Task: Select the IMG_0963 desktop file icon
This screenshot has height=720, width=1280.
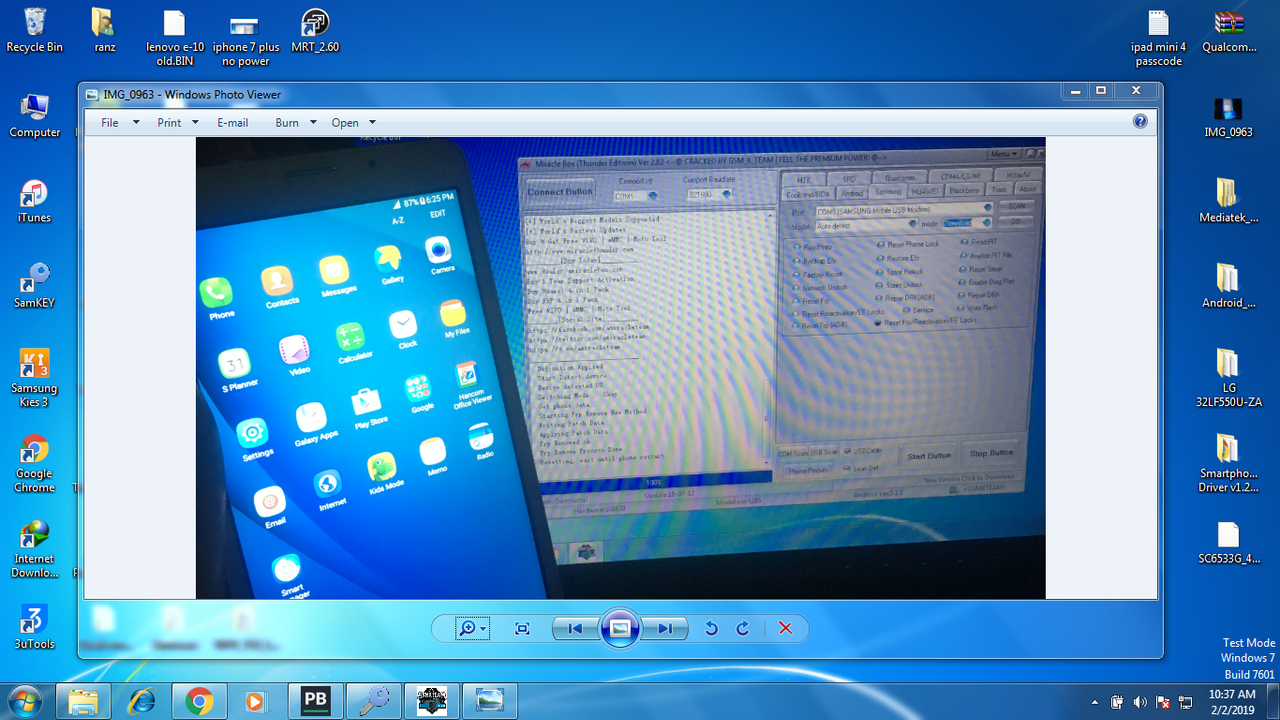Action: pyautogui.click(x=1228, y=117)
